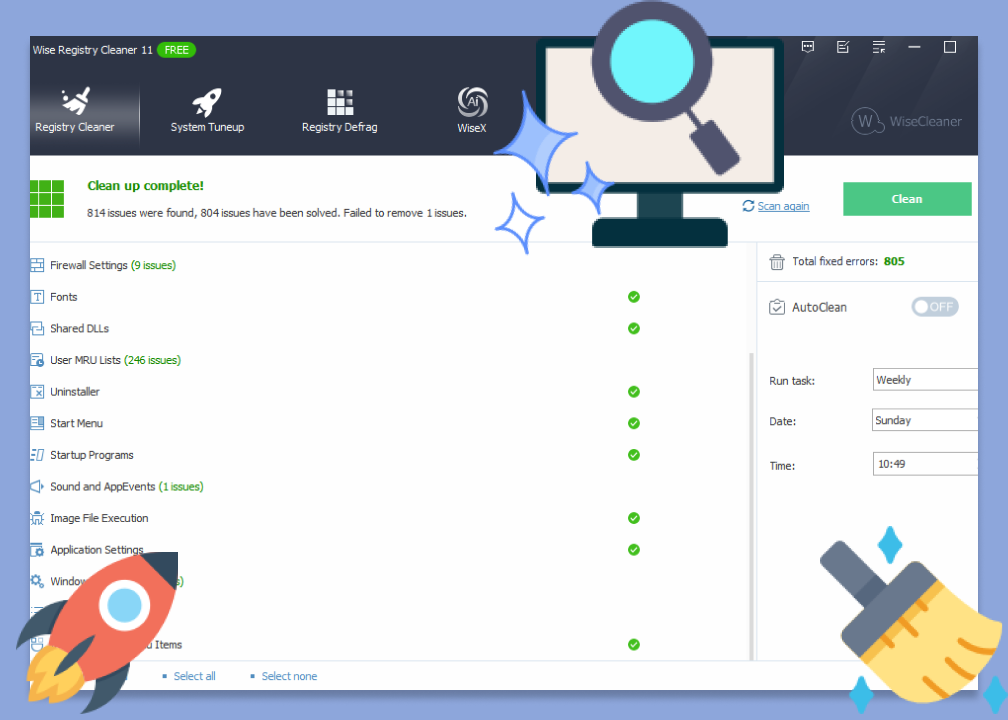Click the Scan again link

783,206
